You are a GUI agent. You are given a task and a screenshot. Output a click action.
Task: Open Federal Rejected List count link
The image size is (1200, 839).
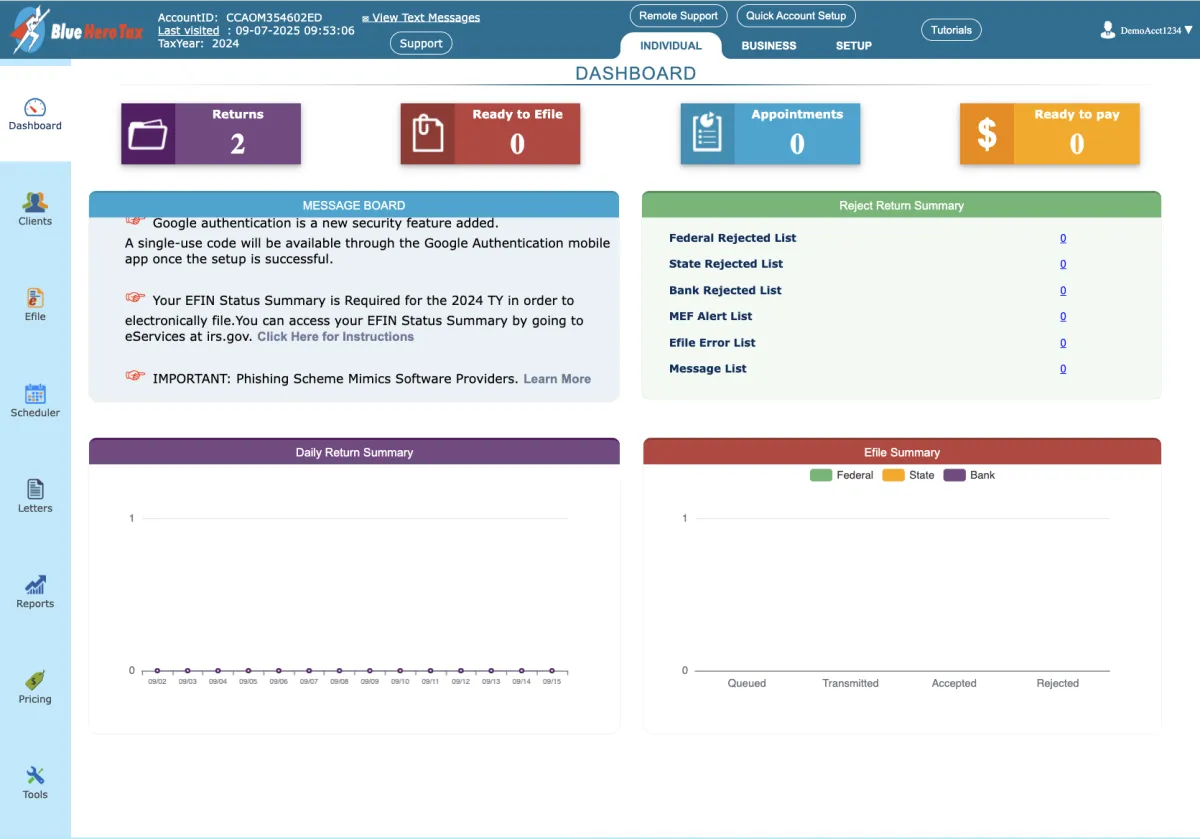(1063, 238)
